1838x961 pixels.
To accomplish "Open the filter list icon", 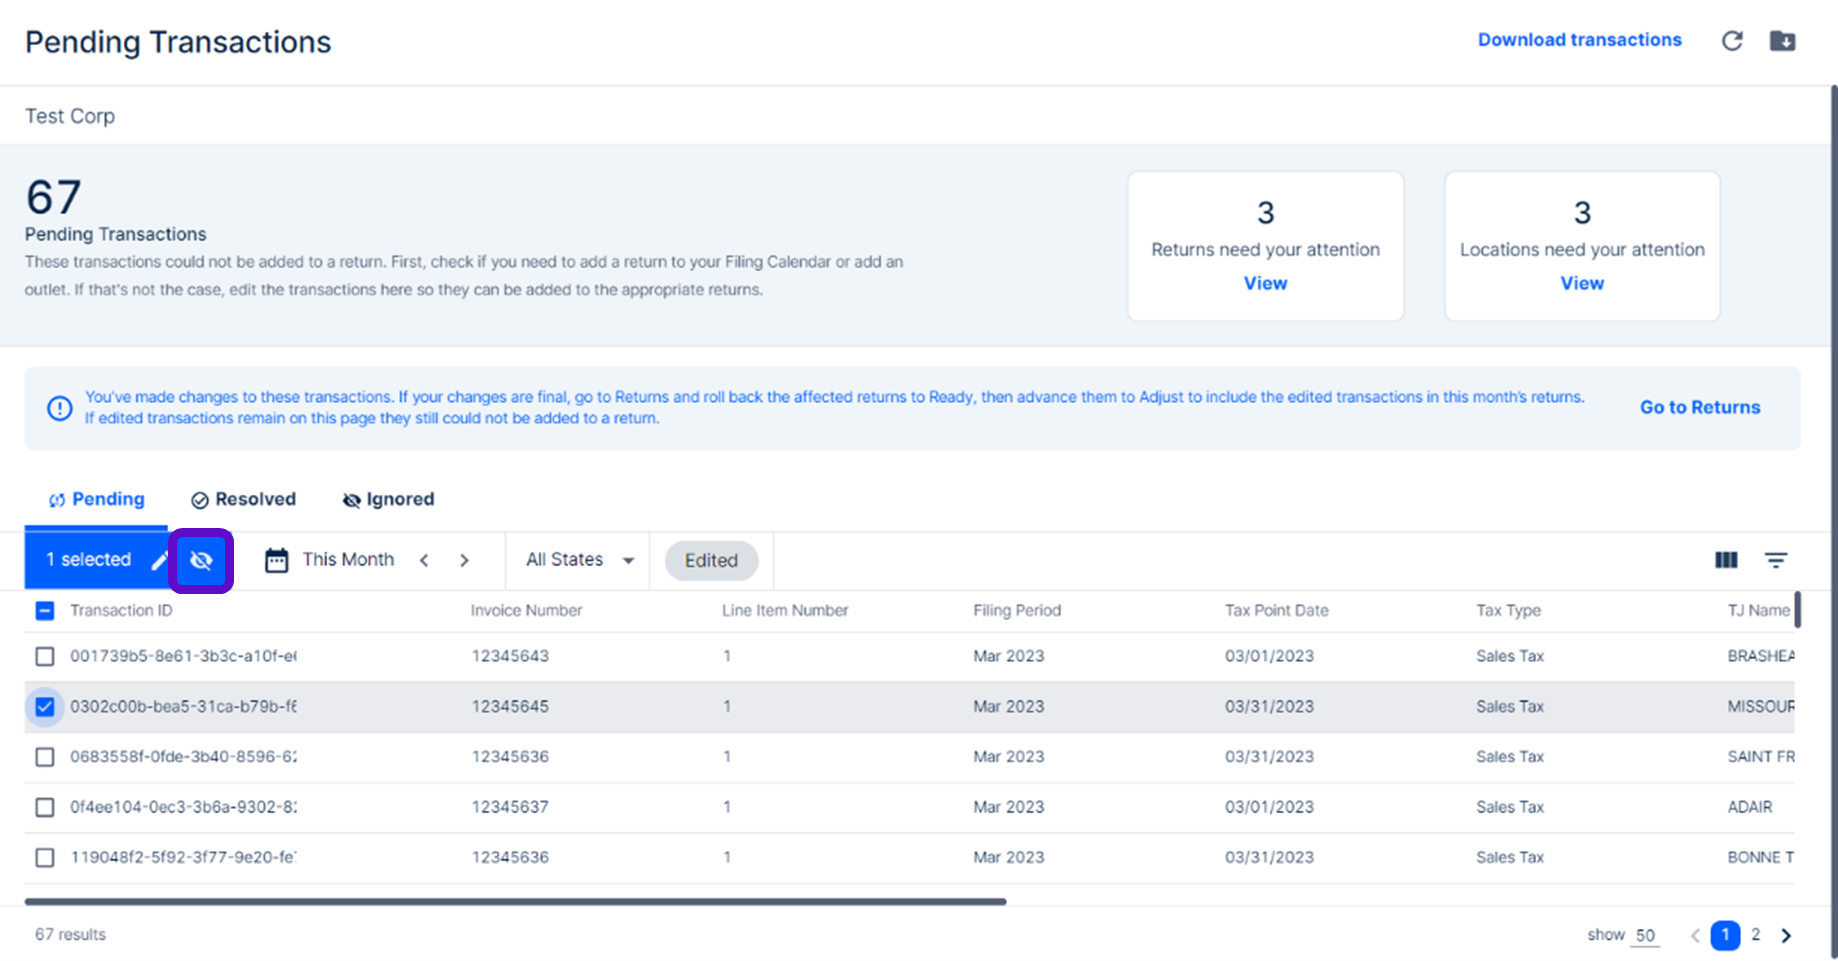I will pos(1775,560).
